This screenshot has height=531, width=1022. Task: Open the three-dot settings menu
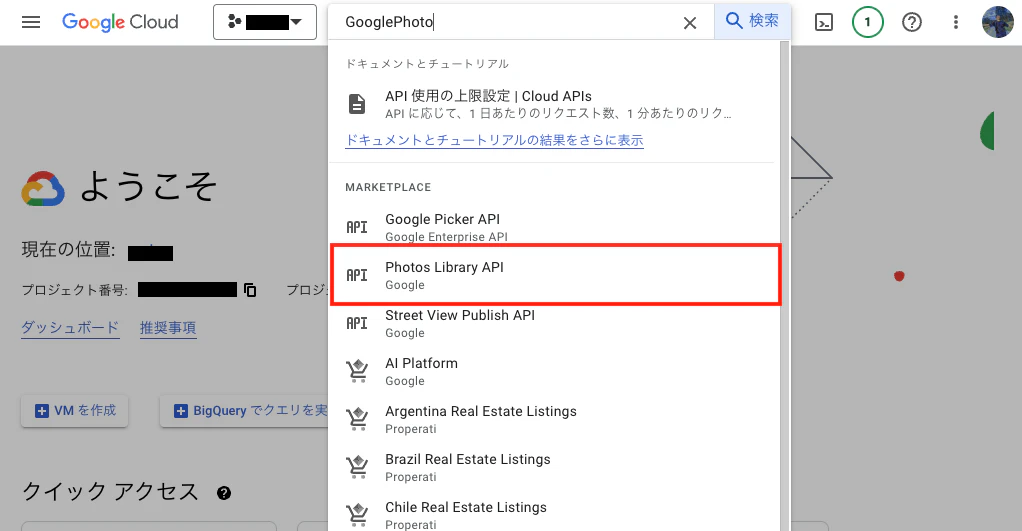(x=956, y=23)
